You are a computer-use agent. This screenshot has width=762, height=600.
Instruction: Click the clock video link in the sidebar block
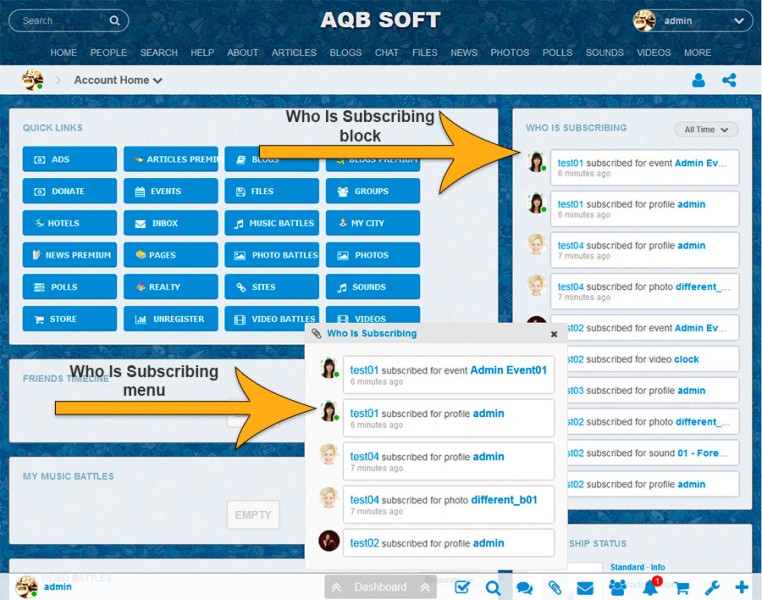tap(686, 360)
